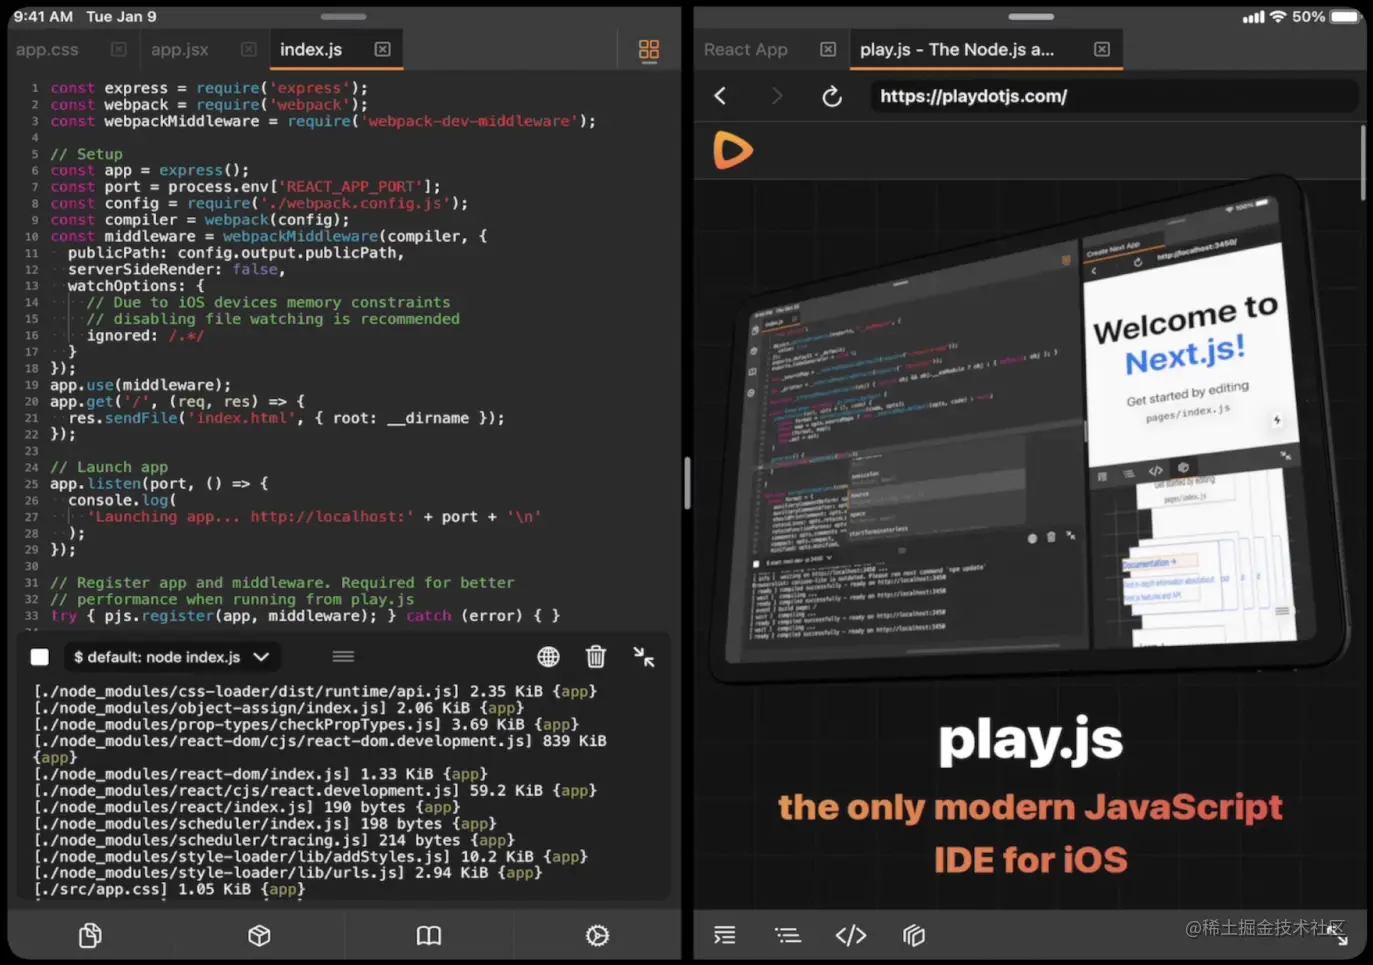
Task: Click the playdotjs.com URL field
Action: 1114,96
